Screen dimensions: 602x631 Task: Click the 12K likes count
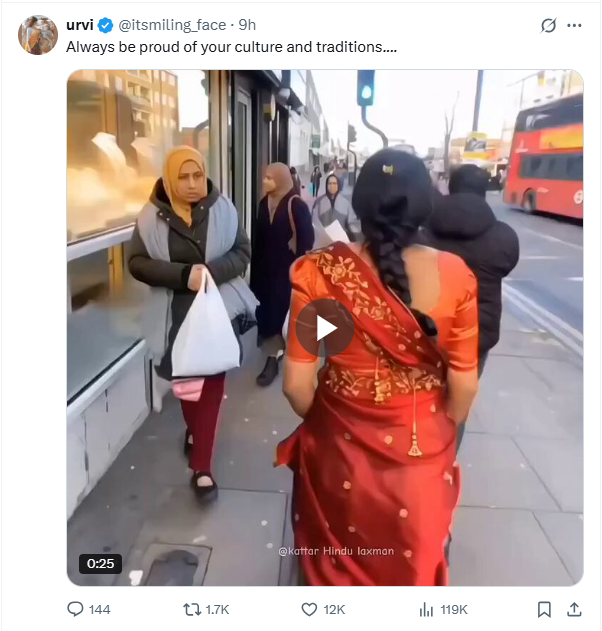point(334,610)
